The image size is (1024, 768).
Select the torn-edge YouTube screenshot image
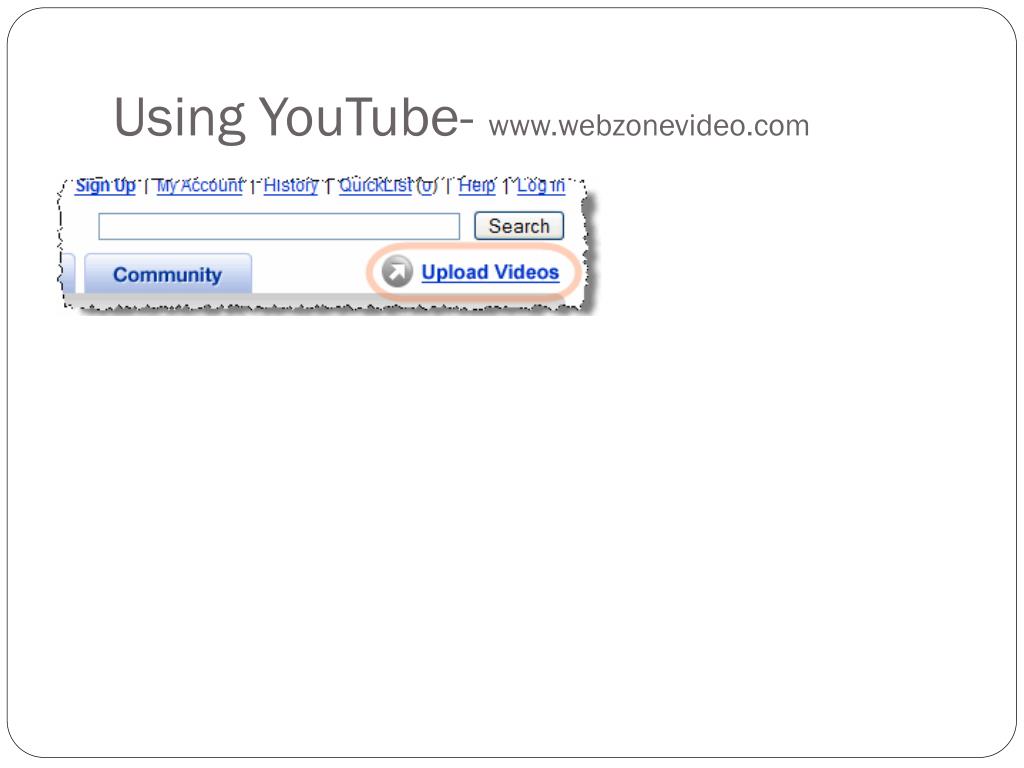point(327,246)
